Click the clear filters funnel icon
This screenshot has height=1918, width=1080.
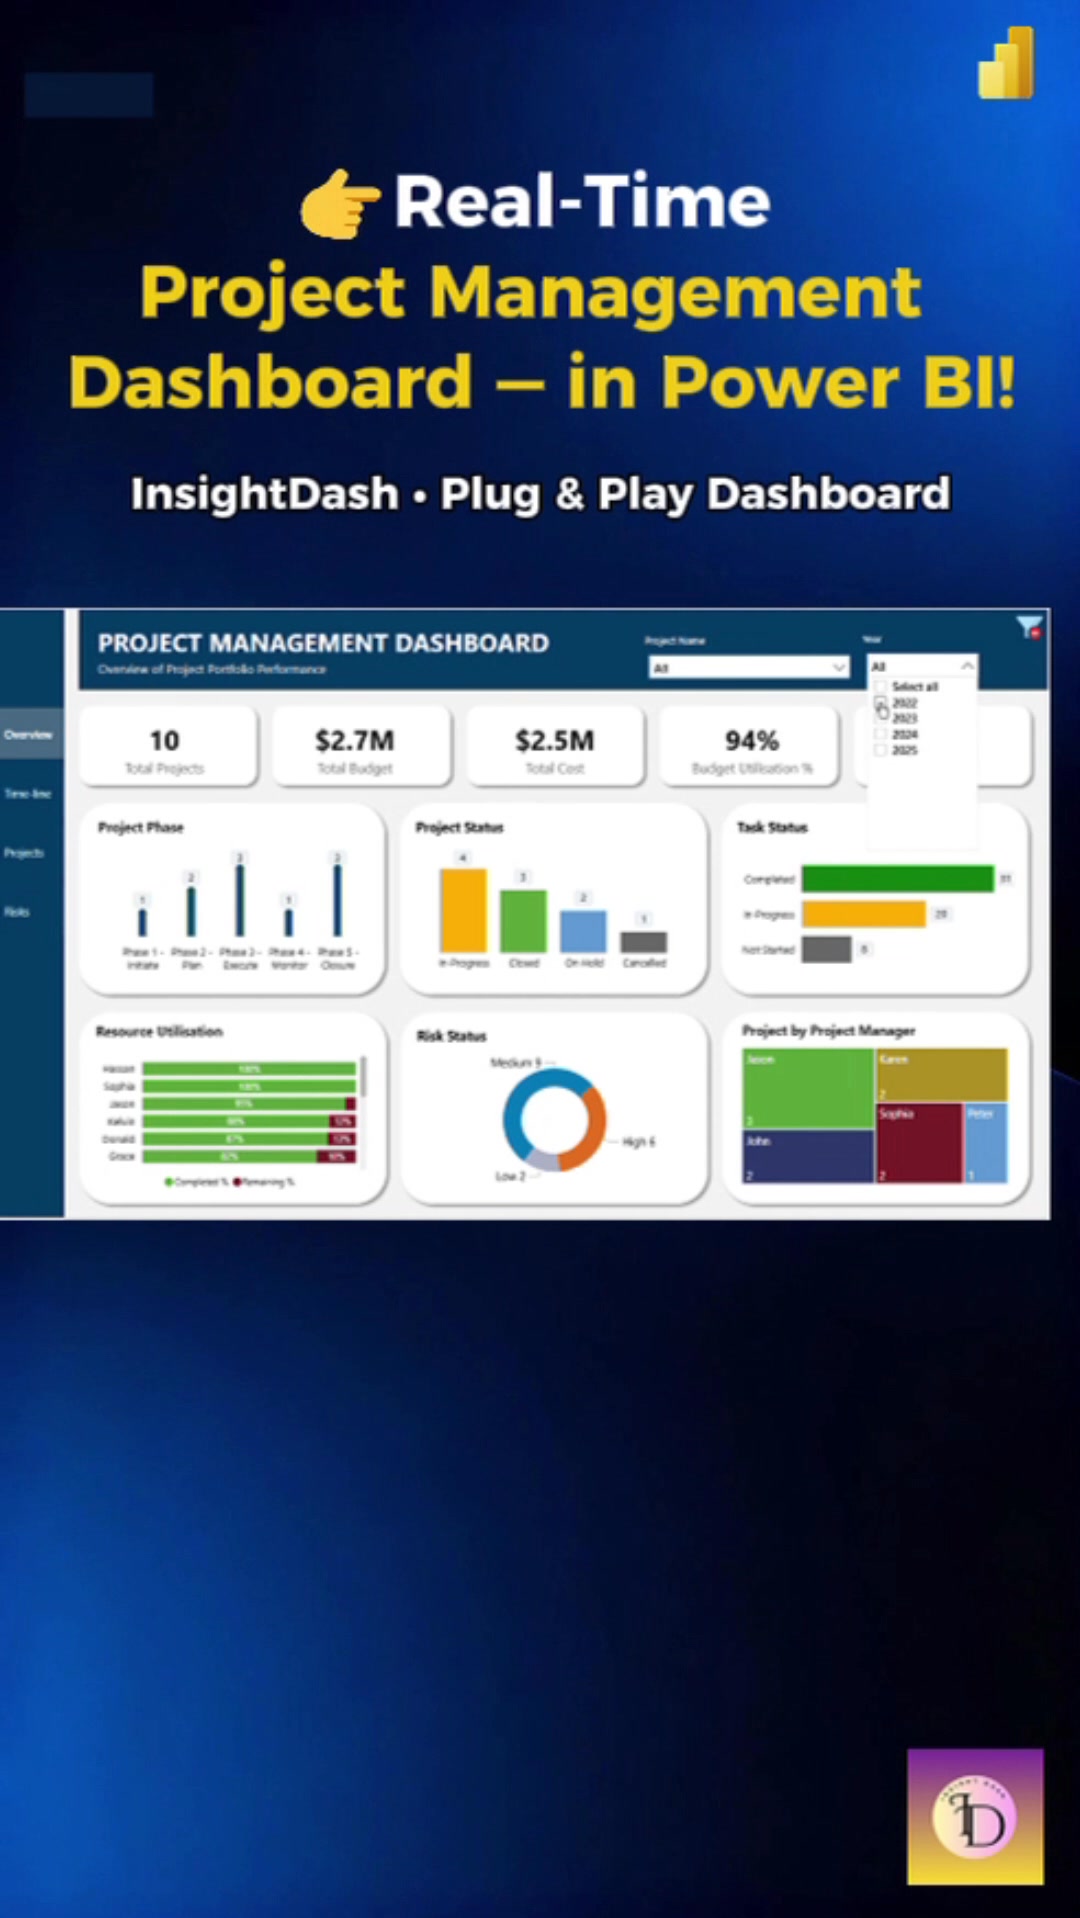coord(1029,628)
